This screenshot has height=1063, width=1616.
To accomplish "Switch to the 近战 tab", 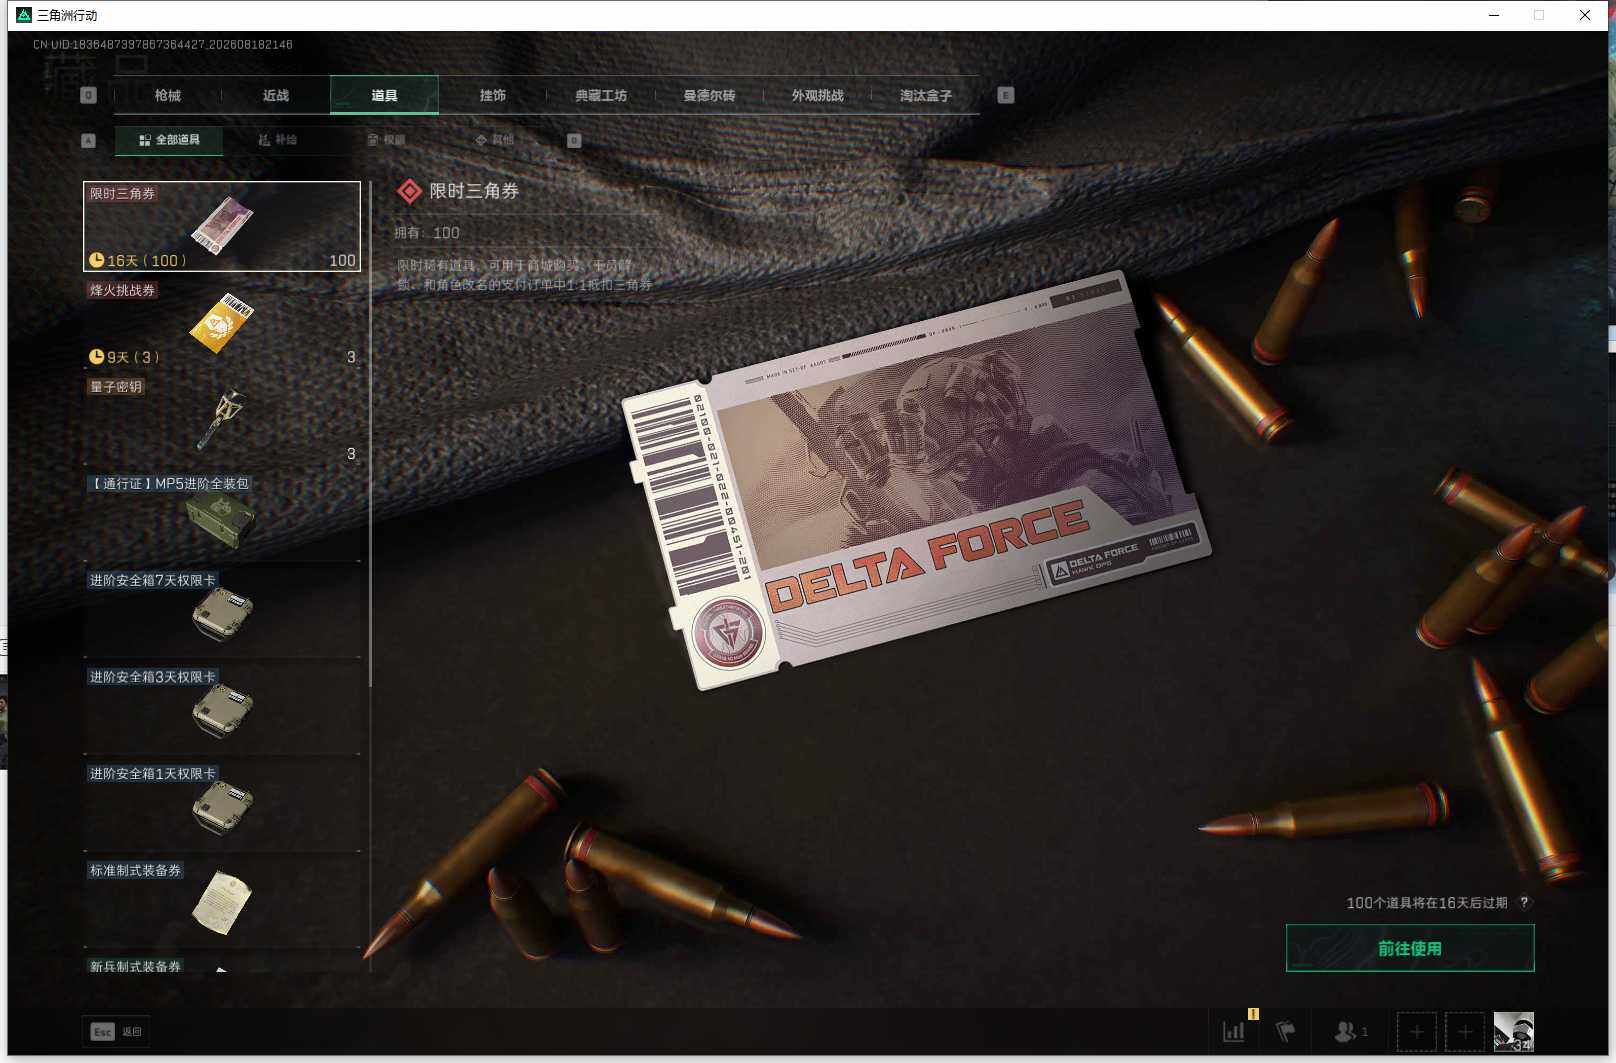I will (x=276, y=95).
